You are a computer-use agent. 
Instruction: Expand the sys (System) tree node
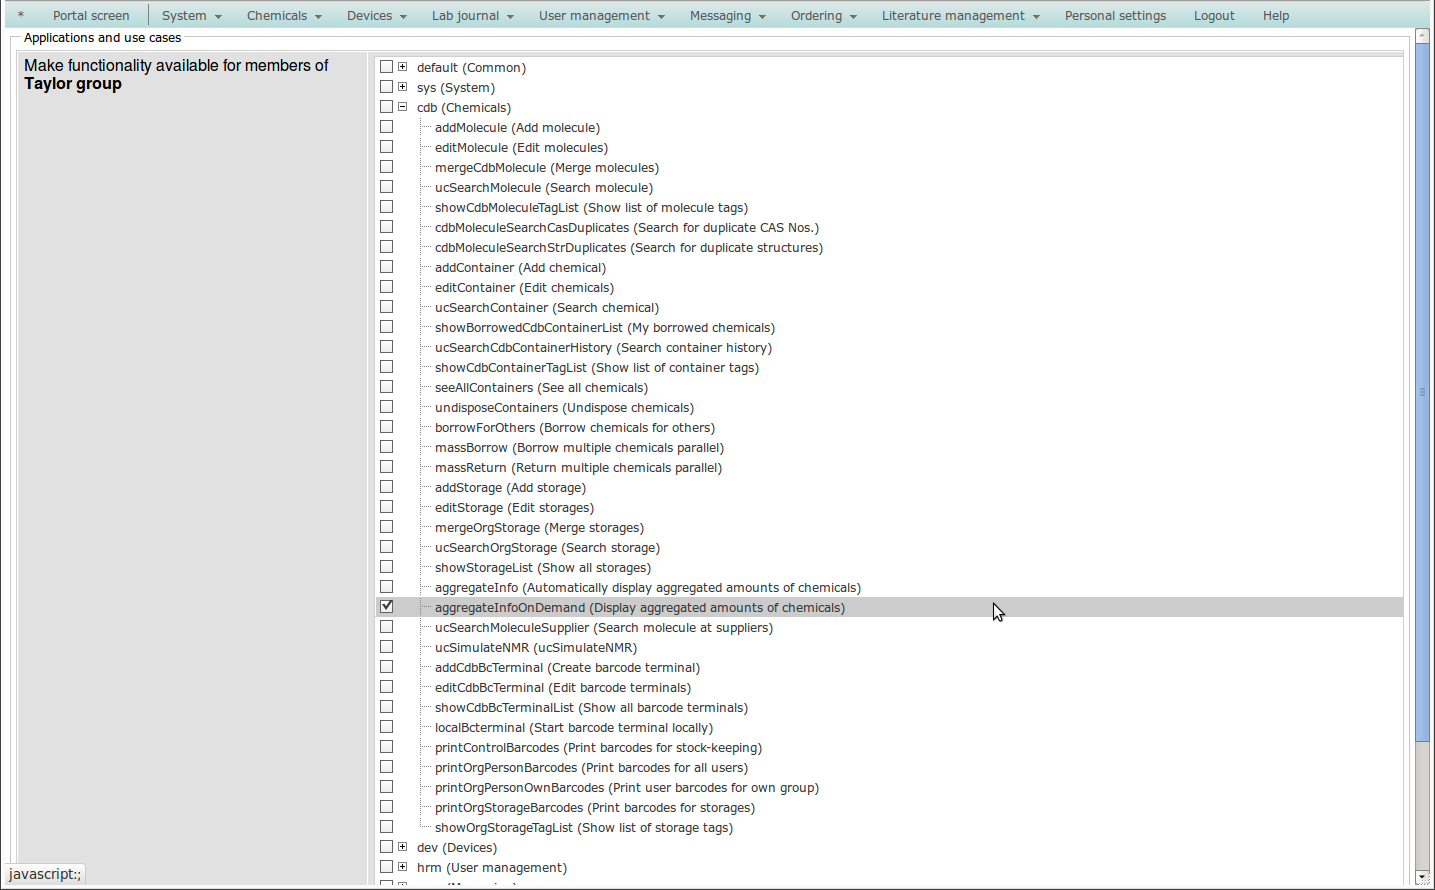[402, 87]
